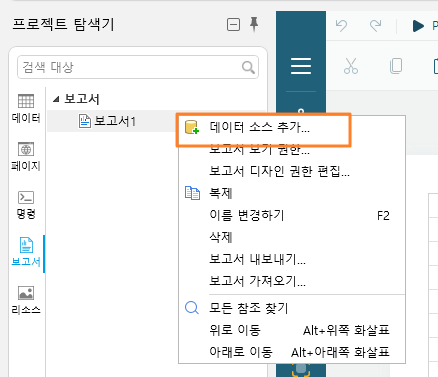
Task: Click the redo arrow icon
Action: [376, 26]
